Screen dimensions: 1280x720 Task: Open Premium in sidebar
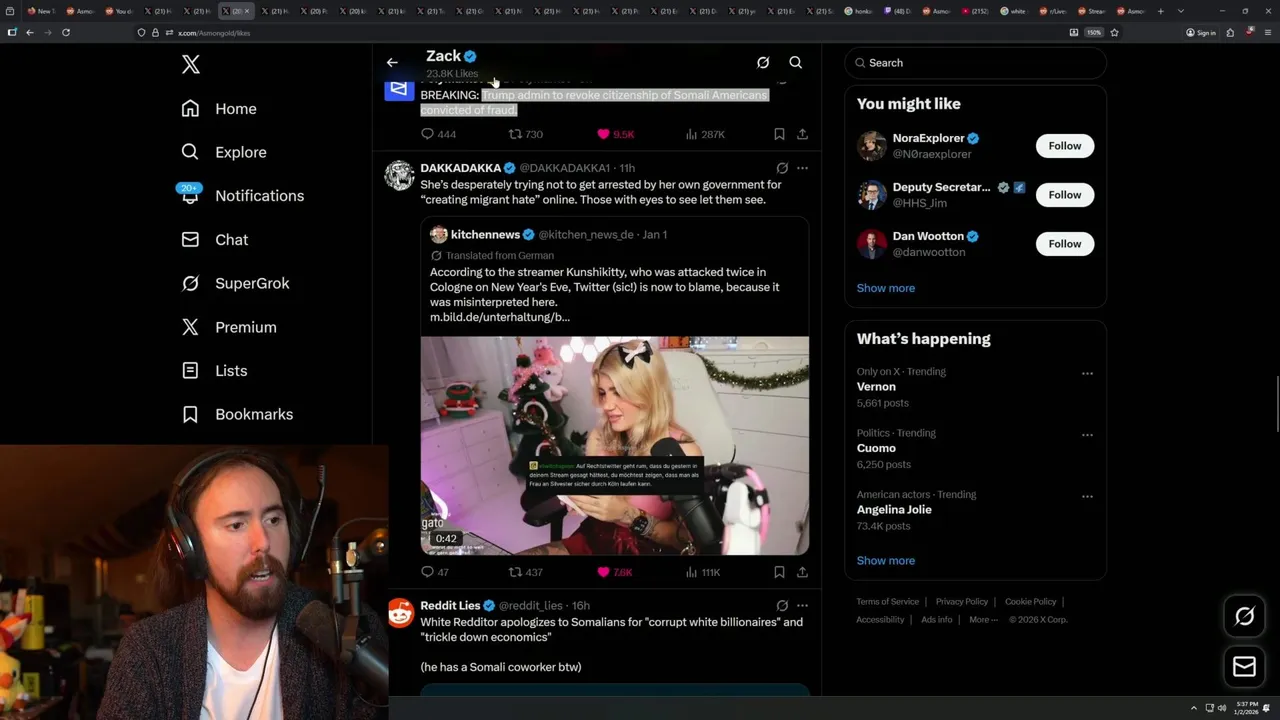click(x=228, y=327)
